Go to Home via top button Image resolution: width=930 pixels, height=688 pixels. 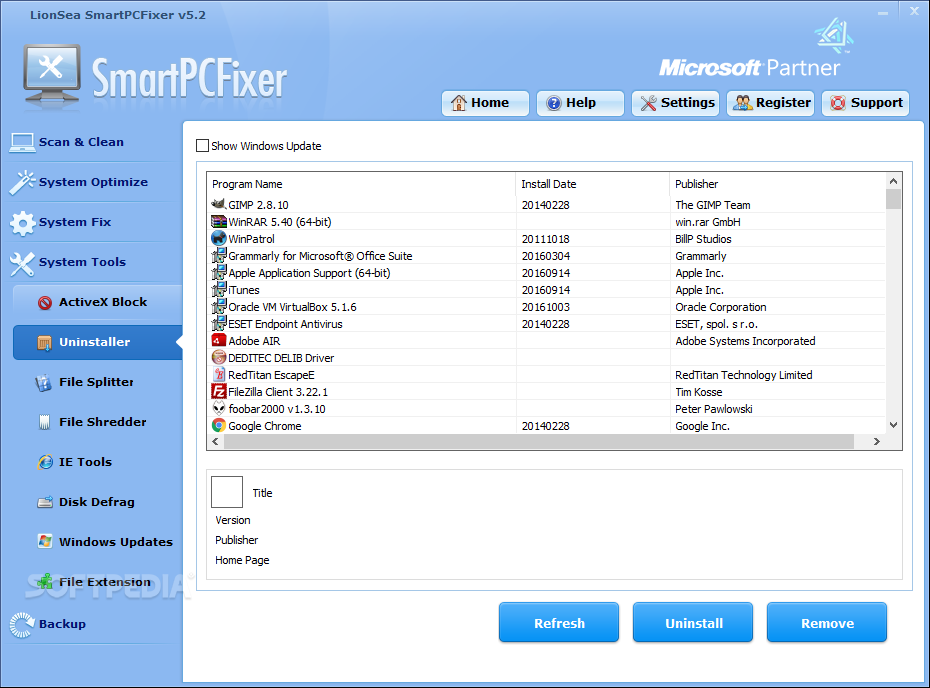click(485, 103)
